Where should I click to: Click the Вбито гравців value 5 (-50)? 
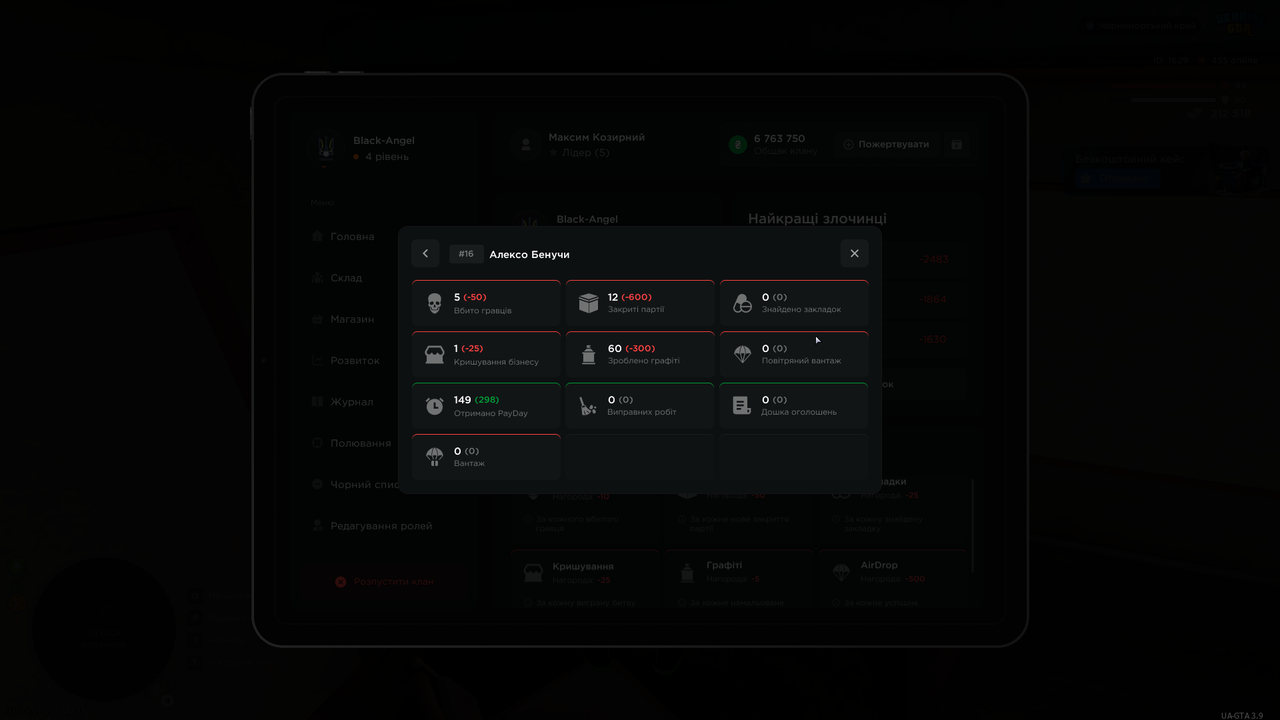point(470,297)
